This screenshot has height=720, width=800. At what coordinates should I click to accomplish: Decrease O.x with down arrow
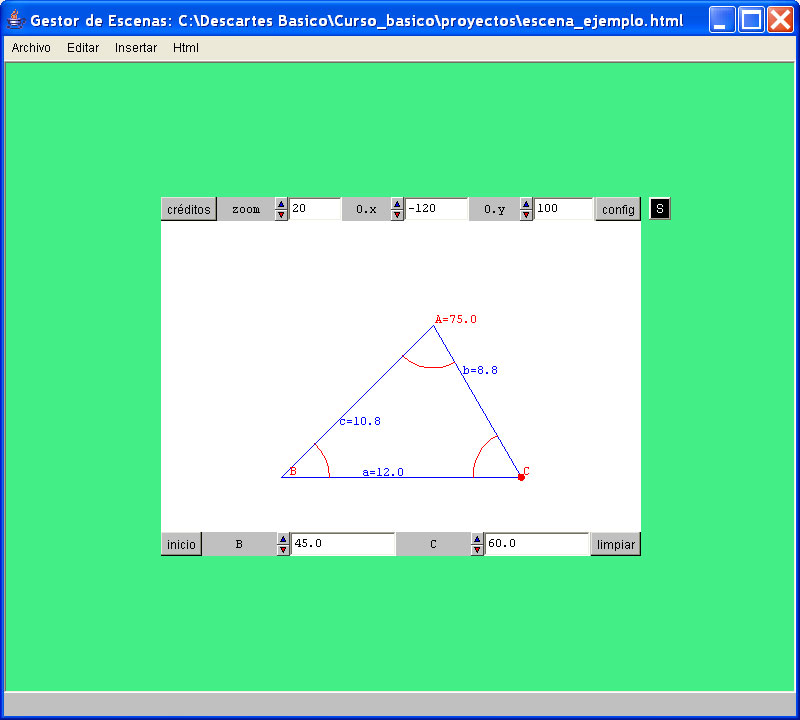click(397, 215)
